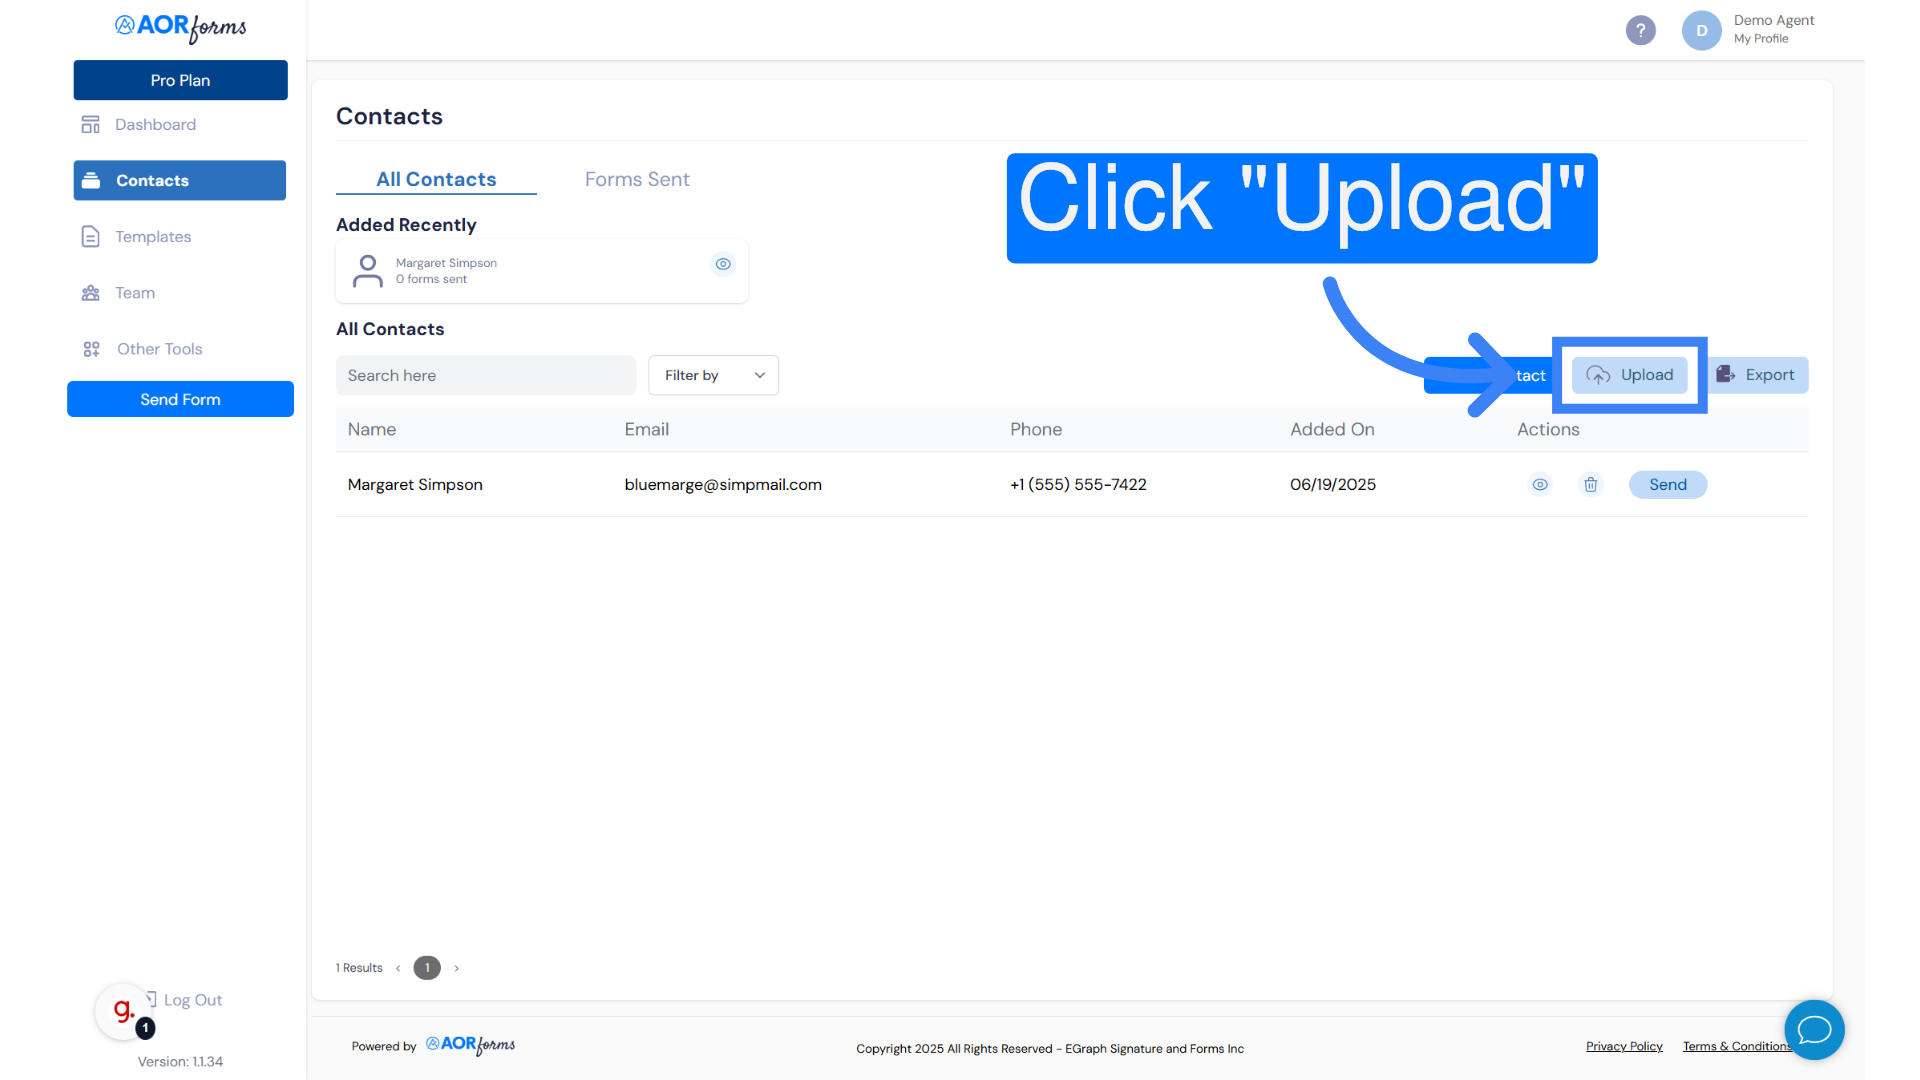1920x1080 pixels.
Task: Open the Privacy Policy link
Action: tap(1624, 1046)
